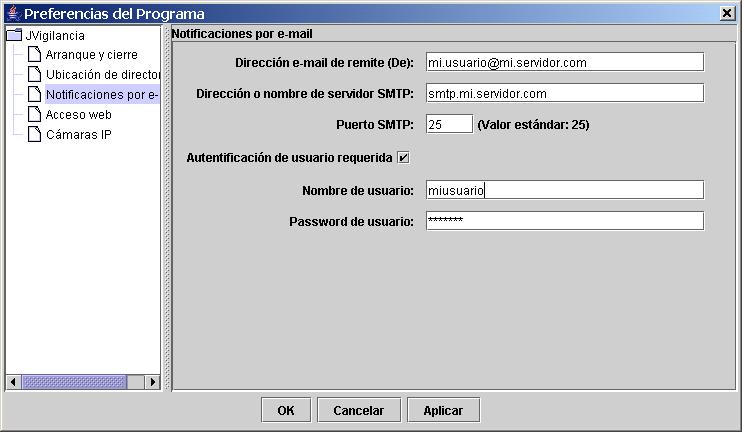Apply changes with the Aplicar button
This screenshot has width=742, height=432.
pos(443,410)
